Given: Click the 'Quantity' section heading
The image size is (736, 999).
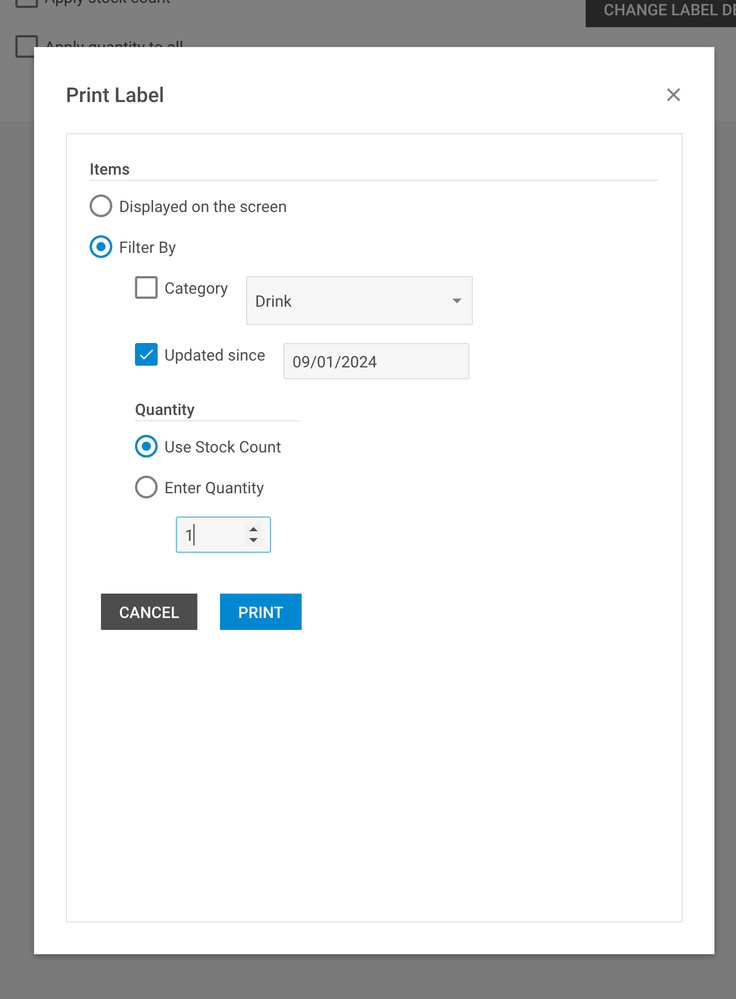Looking at the screenshot, I should 165,410.
